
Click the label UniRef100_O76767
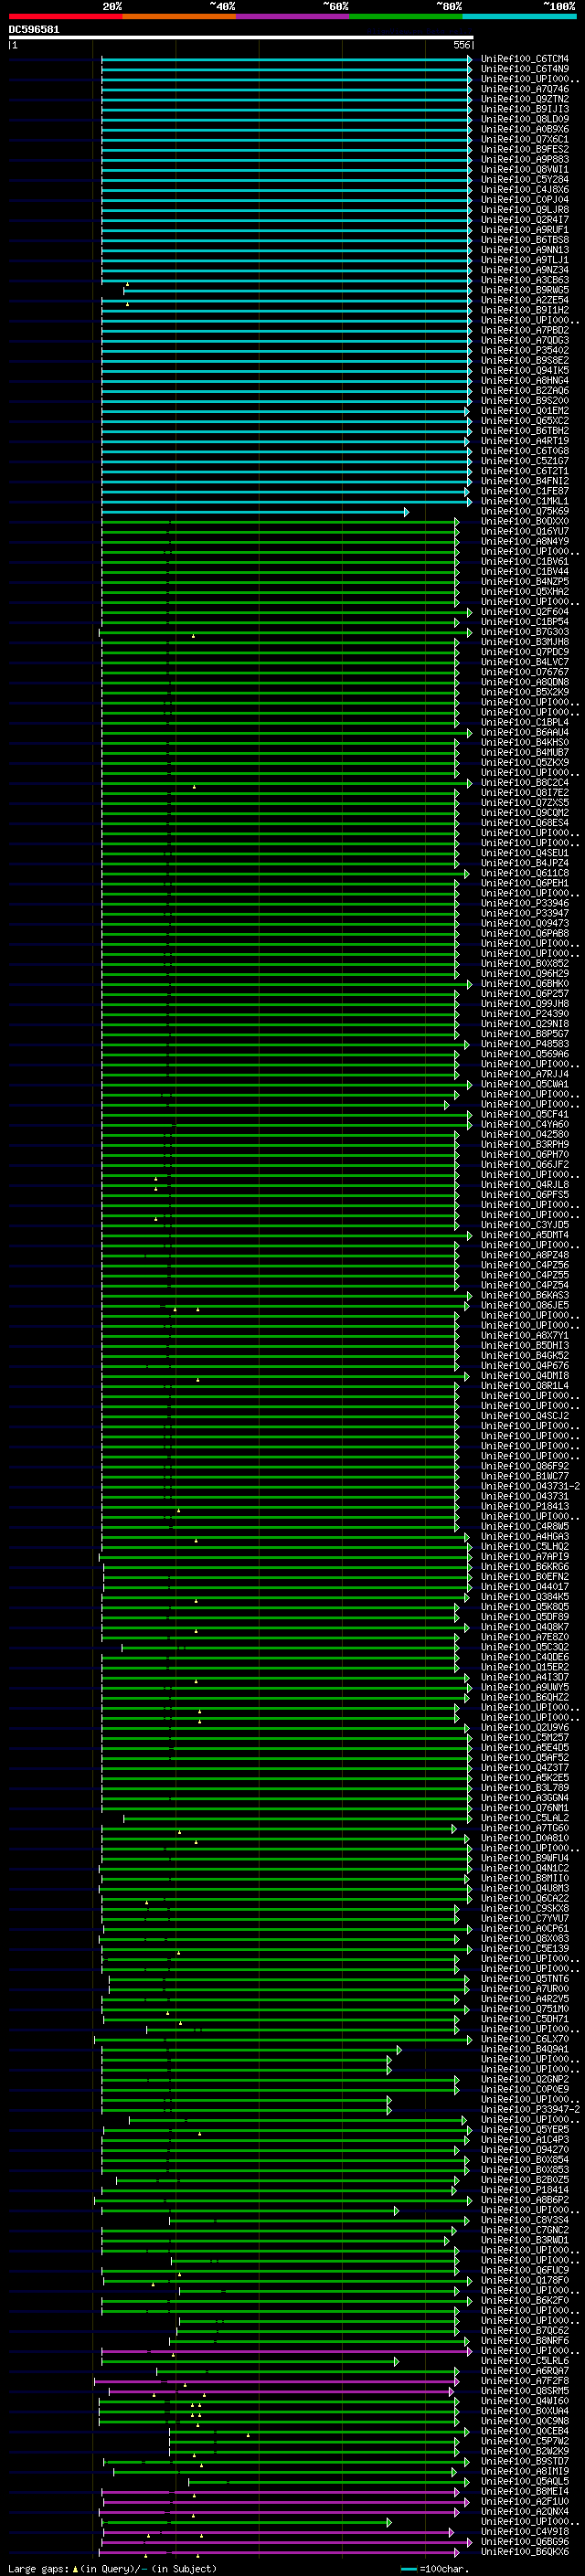(x=525, y=672)
